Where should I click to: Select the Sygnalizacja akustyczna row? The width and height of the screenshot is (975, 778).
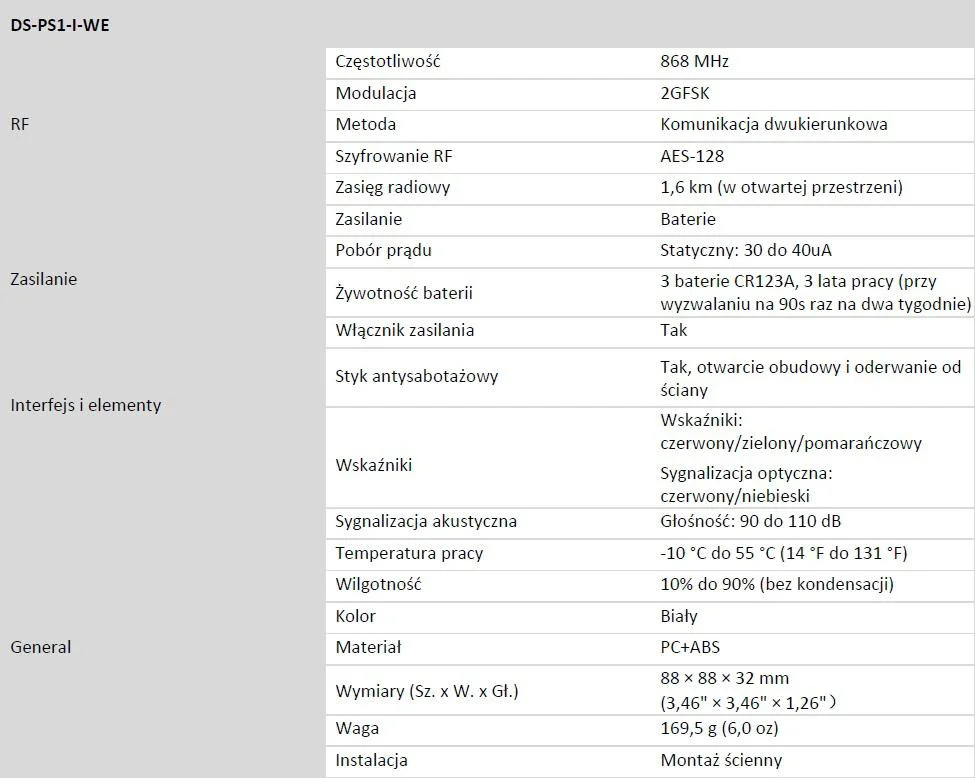click(426, 521)
